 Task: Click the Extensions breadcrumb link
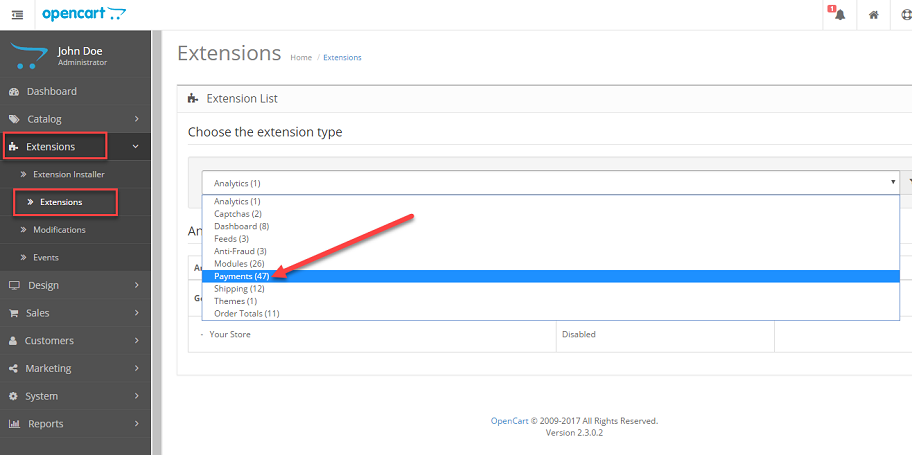(342, 58)
